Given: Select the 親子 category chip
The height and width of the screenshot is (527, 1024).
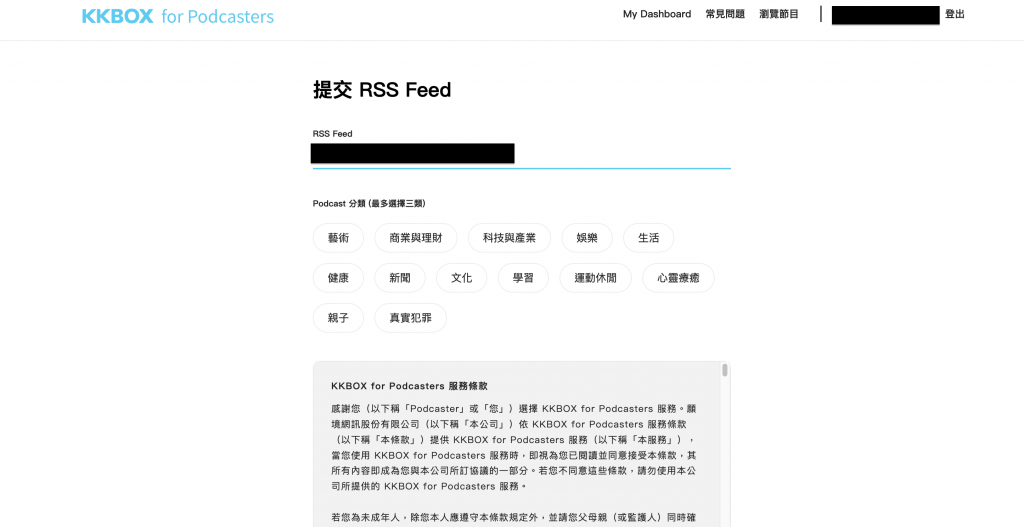Looking at the screenshot, I should [338, 317].
